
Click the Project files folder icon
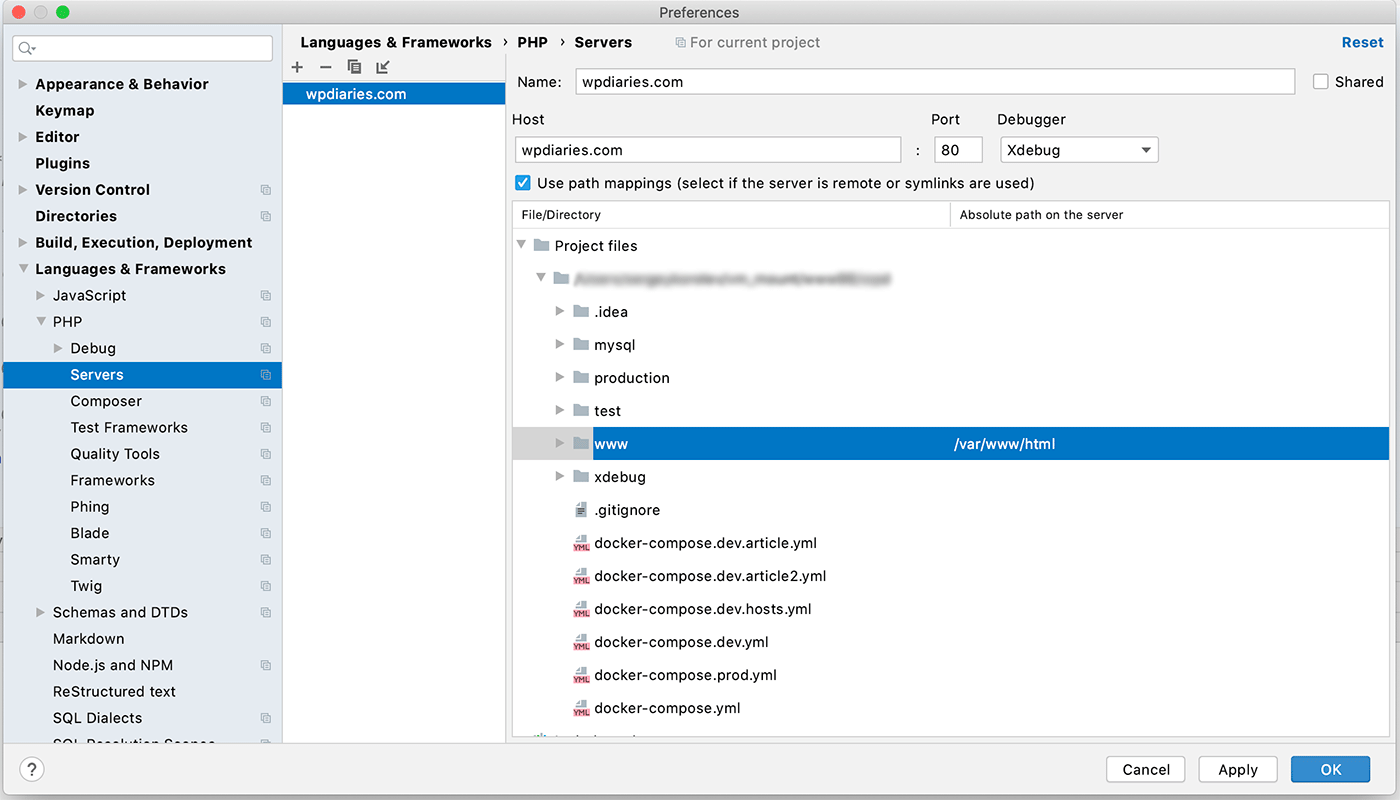(x=542, y=245)
